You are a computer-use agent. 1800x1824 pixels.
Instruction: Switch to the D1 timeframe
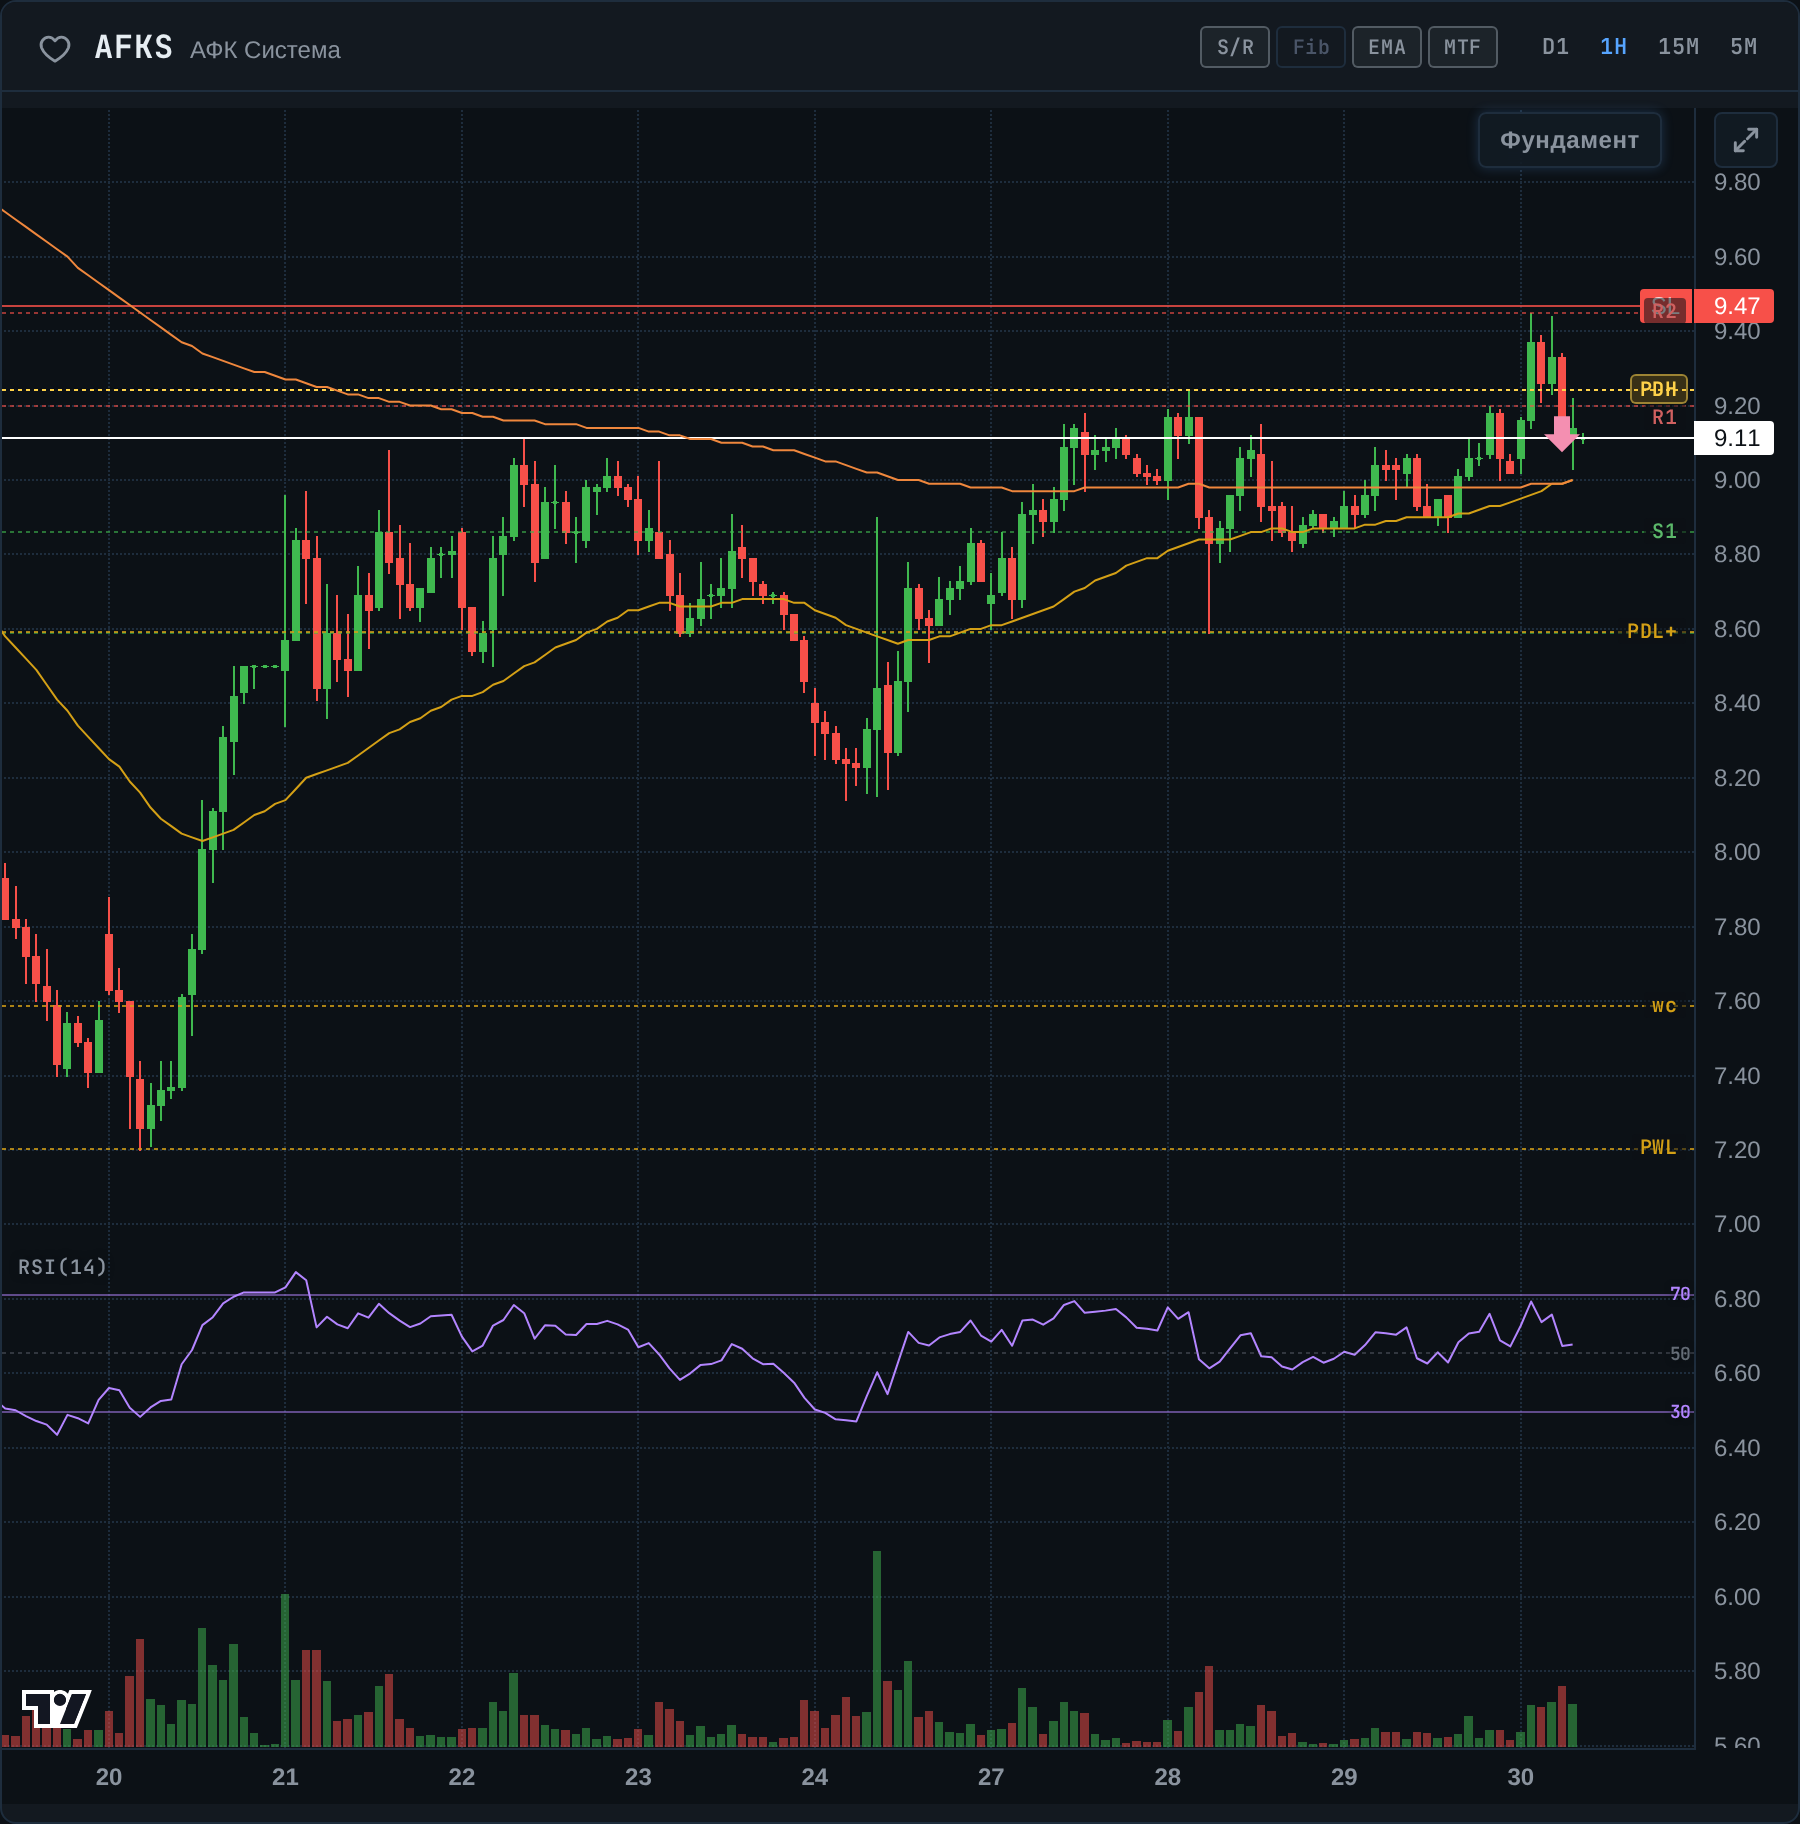[x=1556, y=47]
